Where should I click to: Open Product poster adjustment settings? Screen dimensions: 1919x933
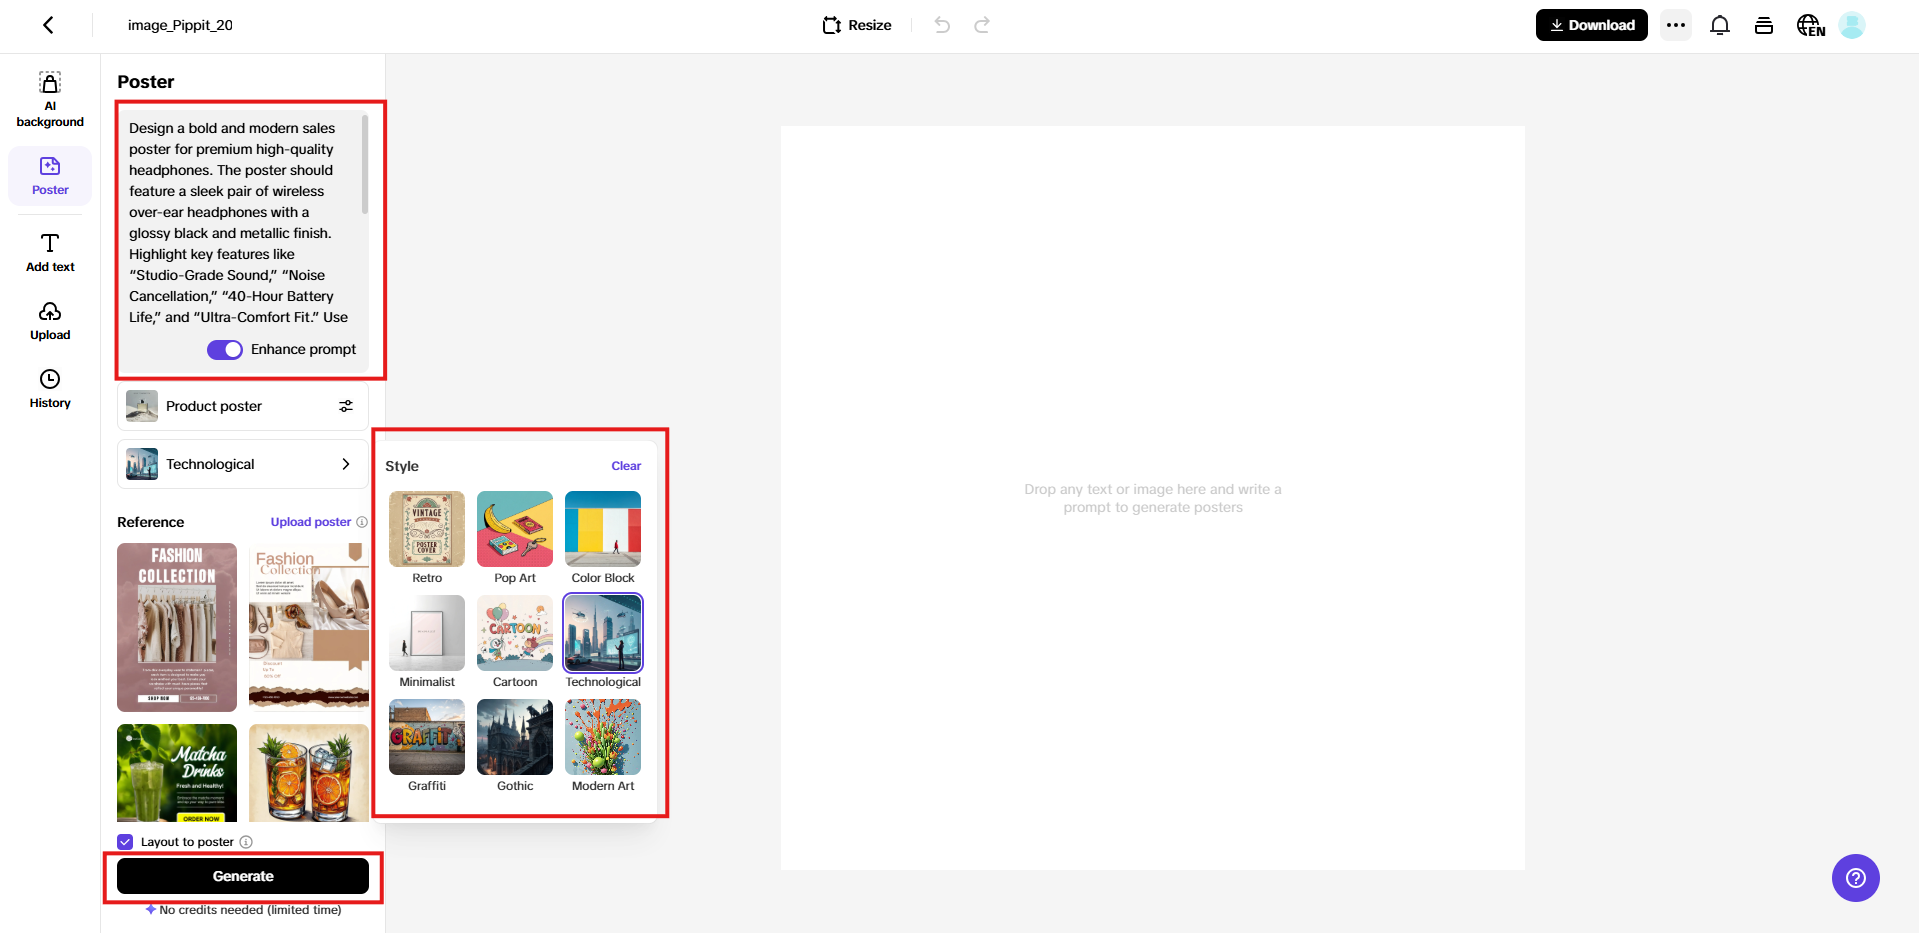coord(345,406)
